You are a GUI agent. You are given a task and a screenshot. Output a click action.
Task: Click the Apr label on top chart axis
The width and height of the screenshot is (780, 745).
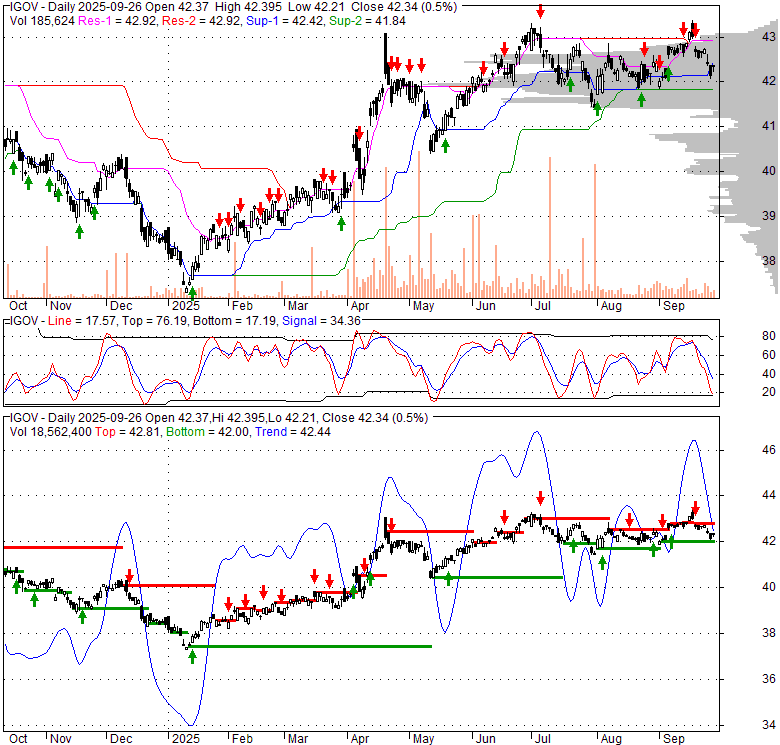click(360, 306)
